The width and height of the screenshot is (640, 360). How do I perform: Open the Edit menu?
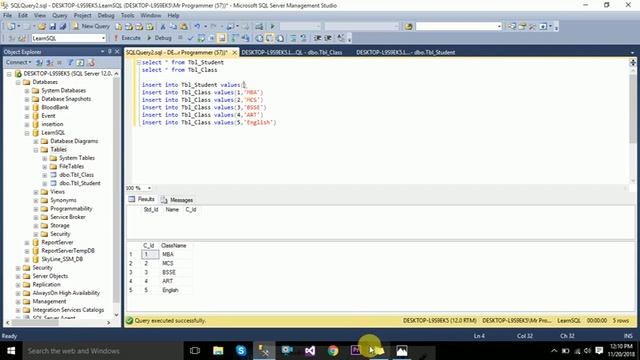click(23, 15)
